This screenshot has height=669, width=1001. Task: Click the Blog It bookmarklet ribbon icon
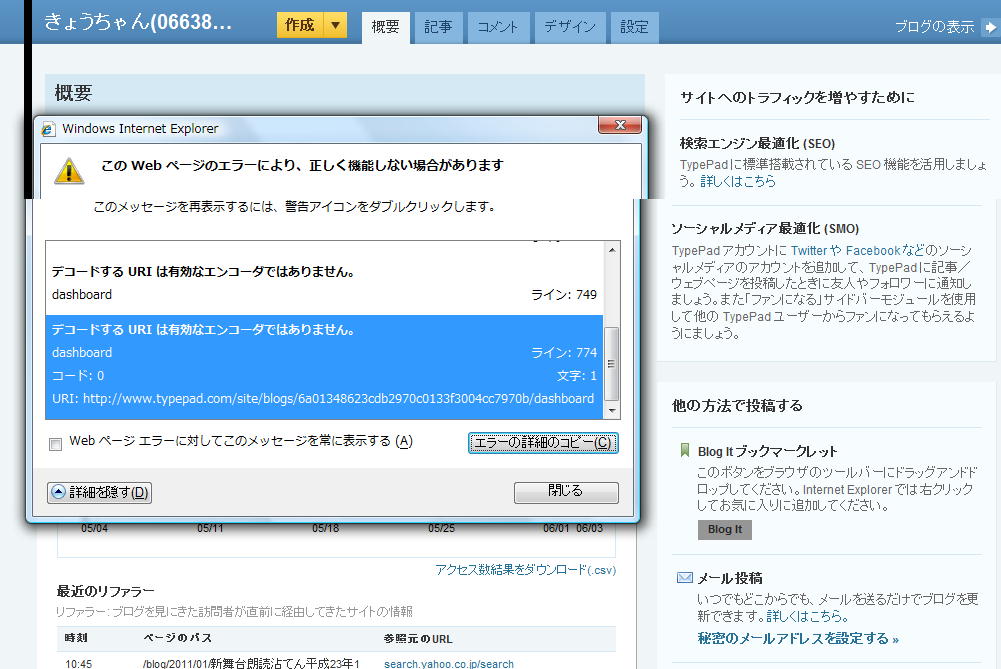click(685, 451)
